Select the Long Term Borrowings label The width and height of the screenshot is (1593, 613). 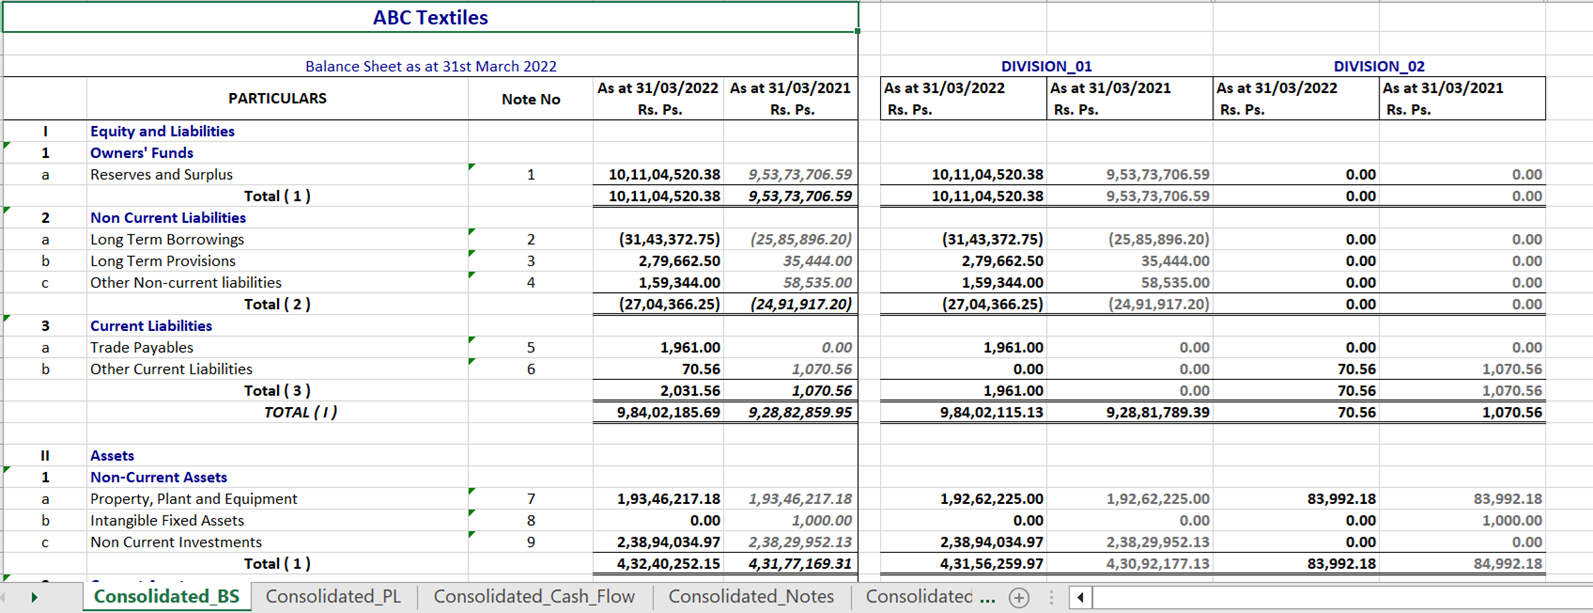[167, 239]
